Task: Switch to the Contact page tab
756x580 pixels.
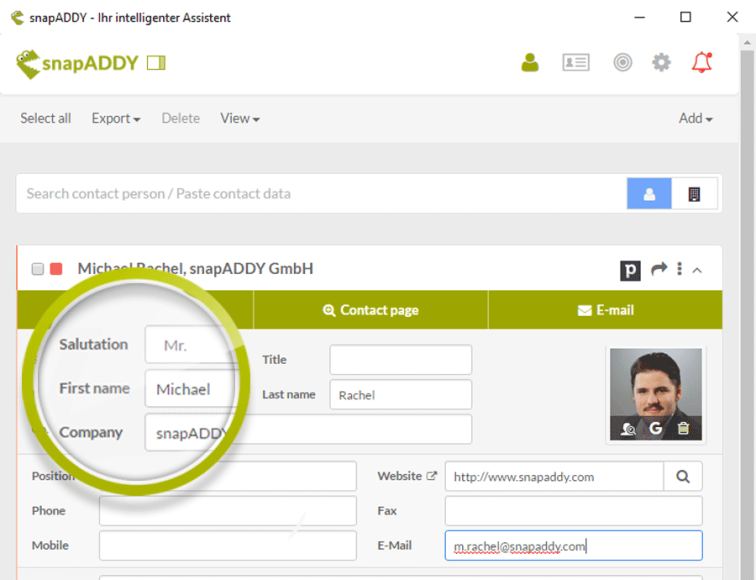Action: click(370, 310)
